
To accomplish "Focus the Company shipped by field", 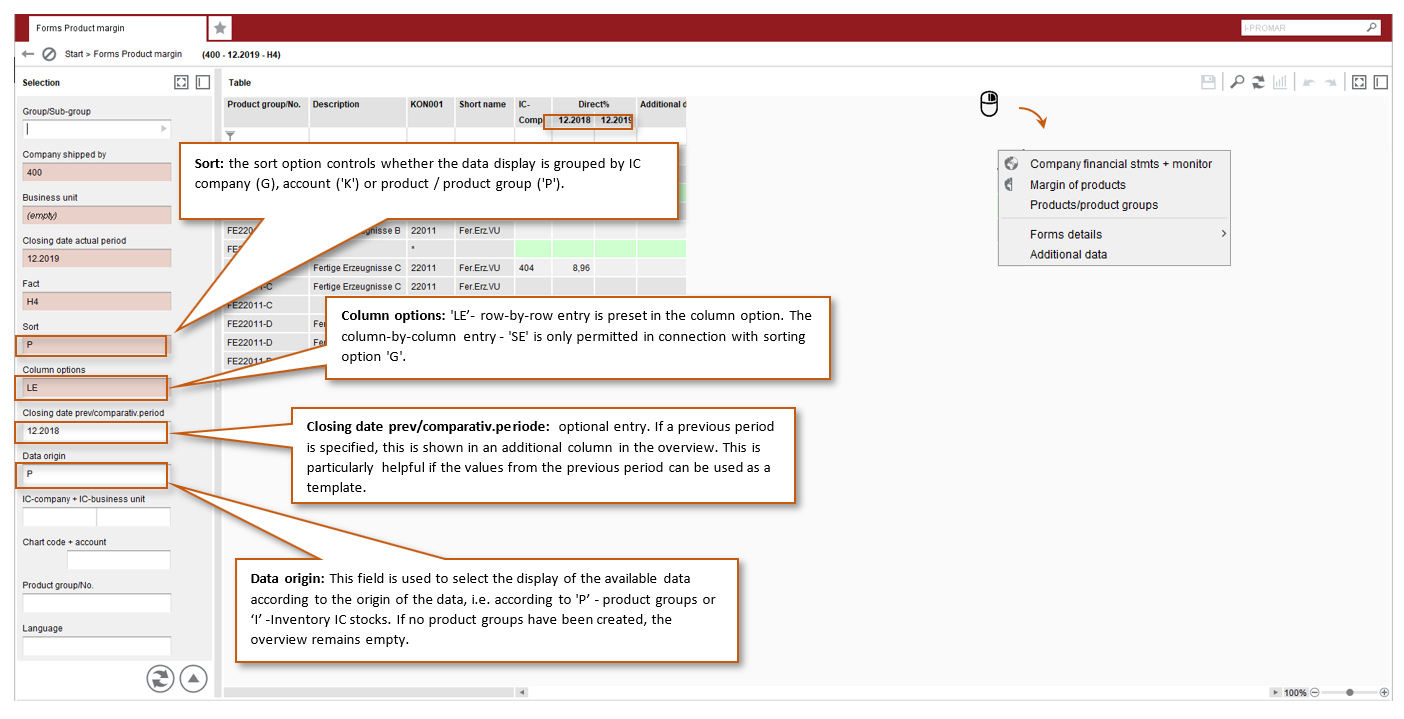I will (97, 172).
